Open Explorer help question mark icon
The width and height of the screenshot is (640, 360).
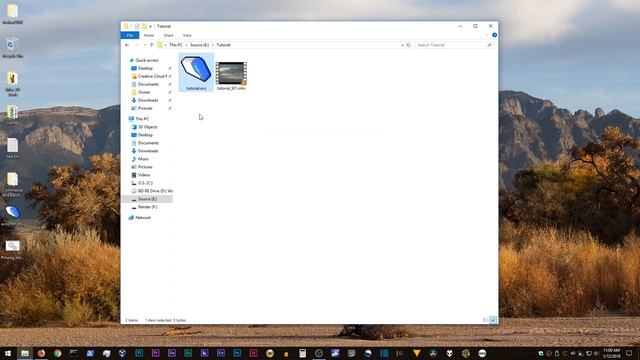[x=494, y=35]
